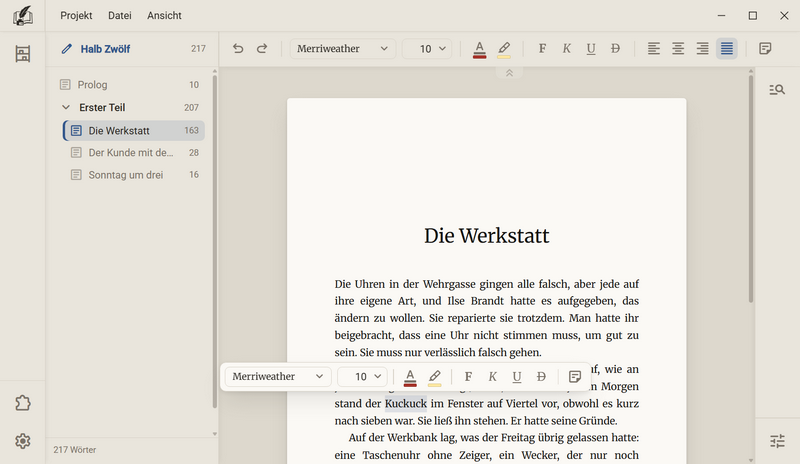
Task: Redo the last undone edit
Action: pyautogui.click(x=262, y=48)
